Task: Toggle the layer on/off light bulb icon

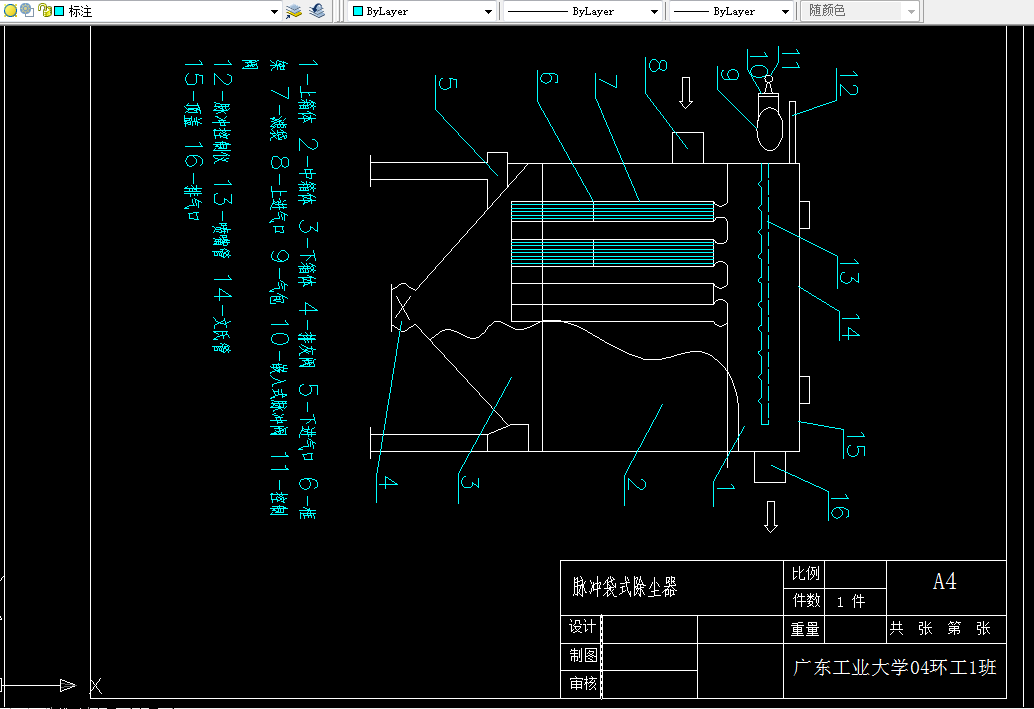Action: click(x=10, y=11)
